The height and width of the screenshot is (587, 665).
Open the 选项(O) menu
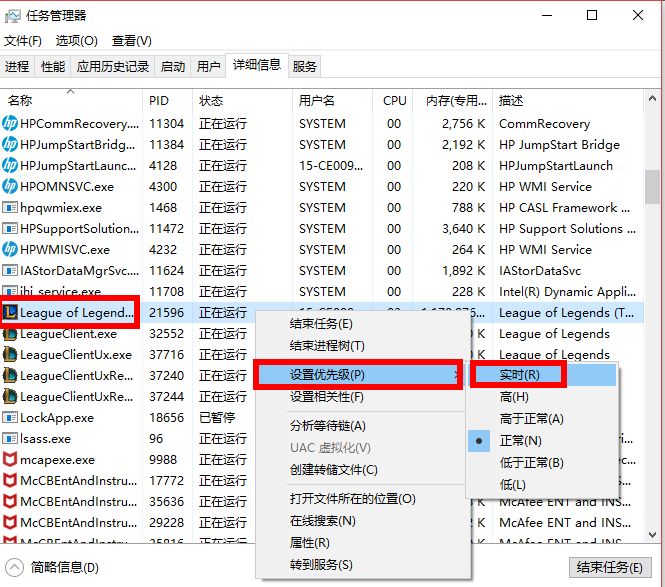point(77,41)
